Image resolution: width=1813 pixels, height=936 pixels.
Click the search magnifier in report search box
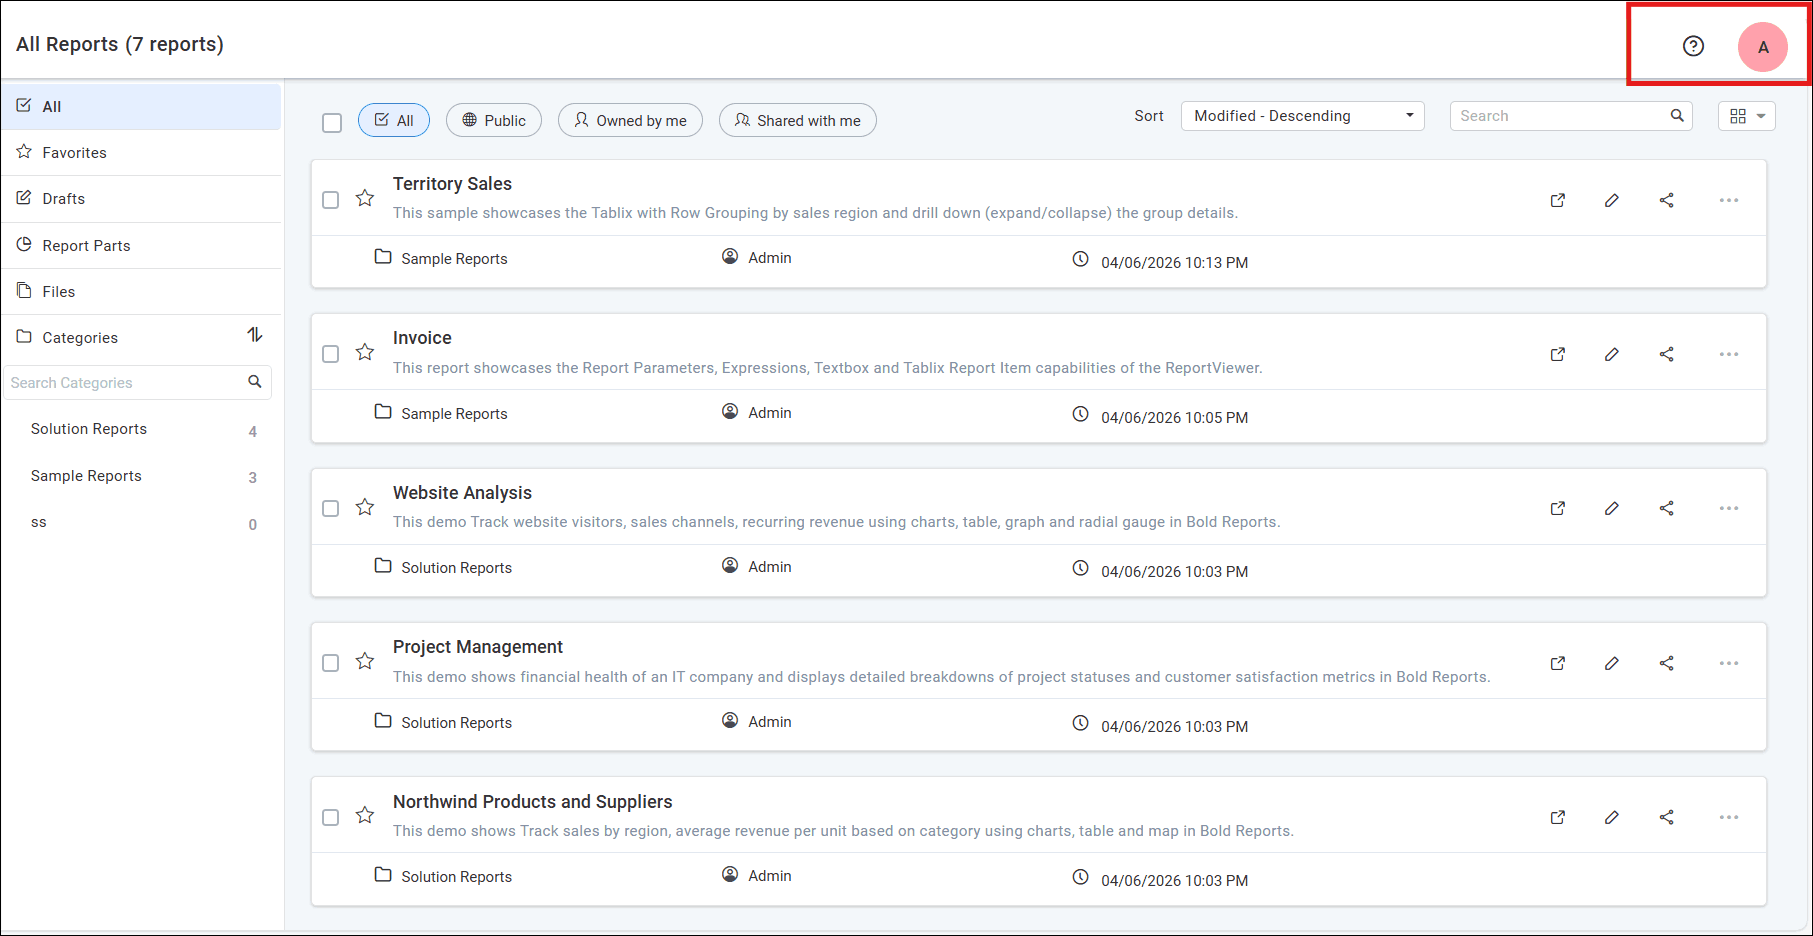point(1677,116)
